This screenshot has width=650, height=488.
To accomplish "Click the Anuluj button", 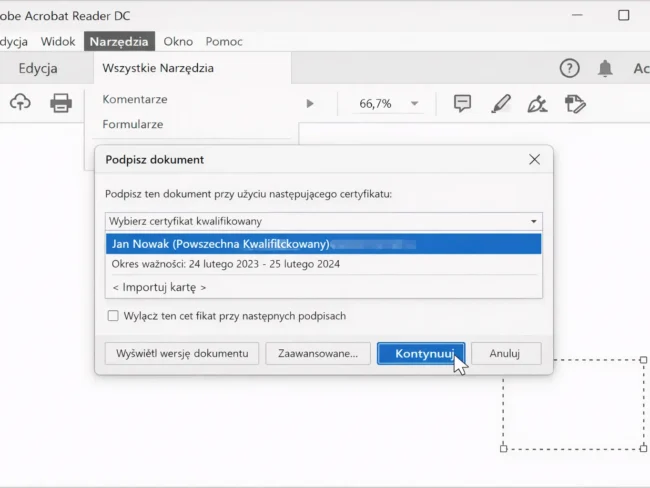I will pos(506,353).
